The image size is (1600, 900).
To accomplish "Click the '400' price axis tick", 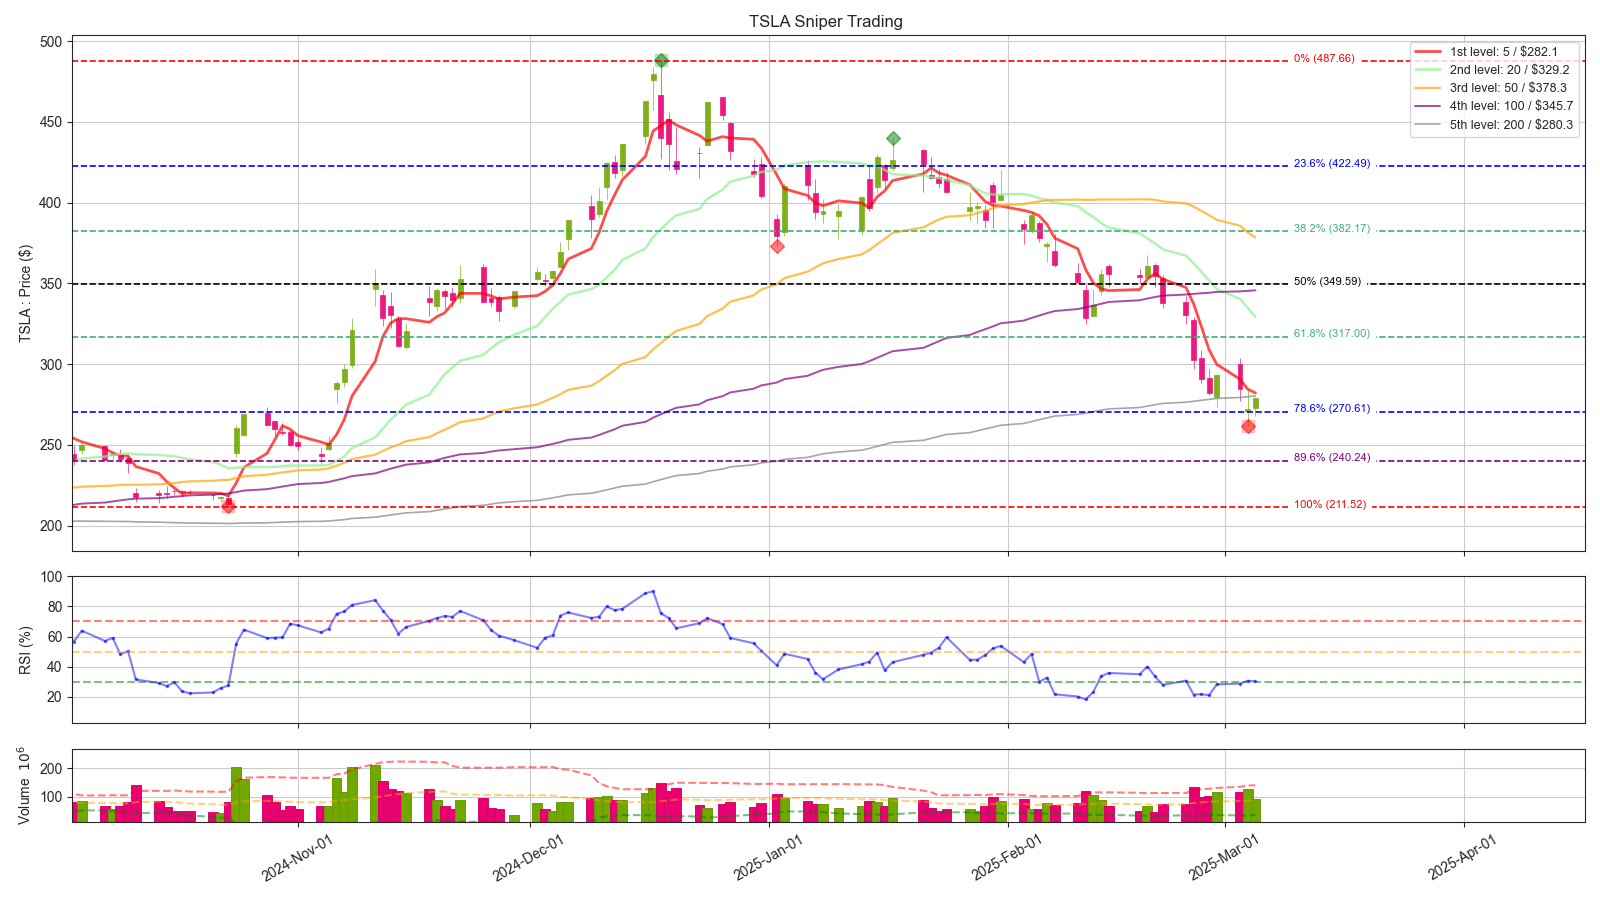I will coord(51,203).
